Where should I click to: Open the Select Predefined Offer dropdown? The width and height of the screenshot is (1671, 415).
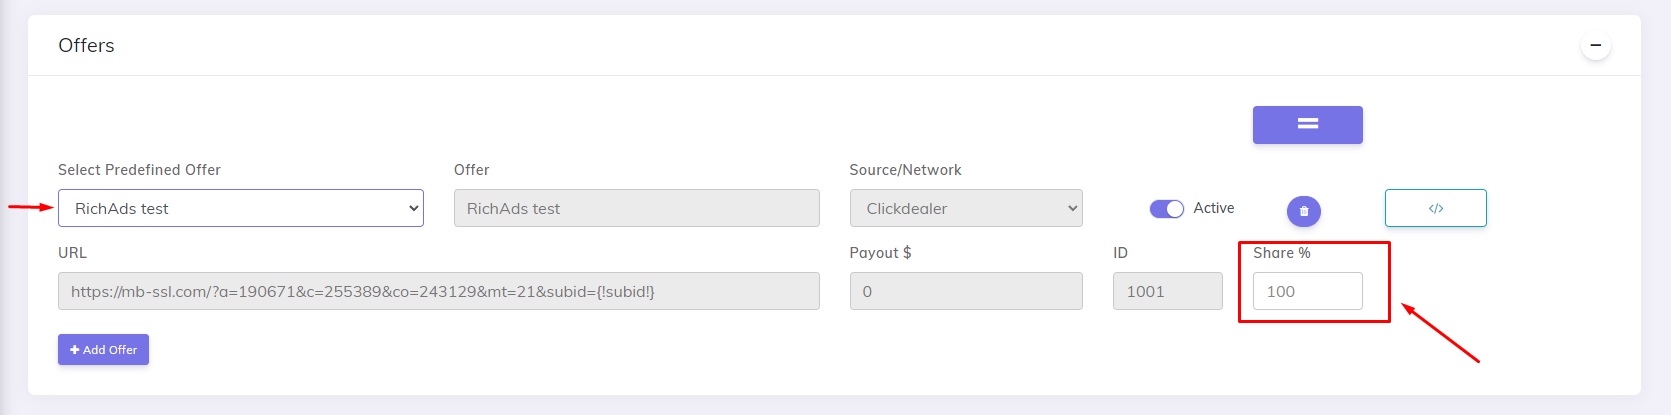(241, 208)
